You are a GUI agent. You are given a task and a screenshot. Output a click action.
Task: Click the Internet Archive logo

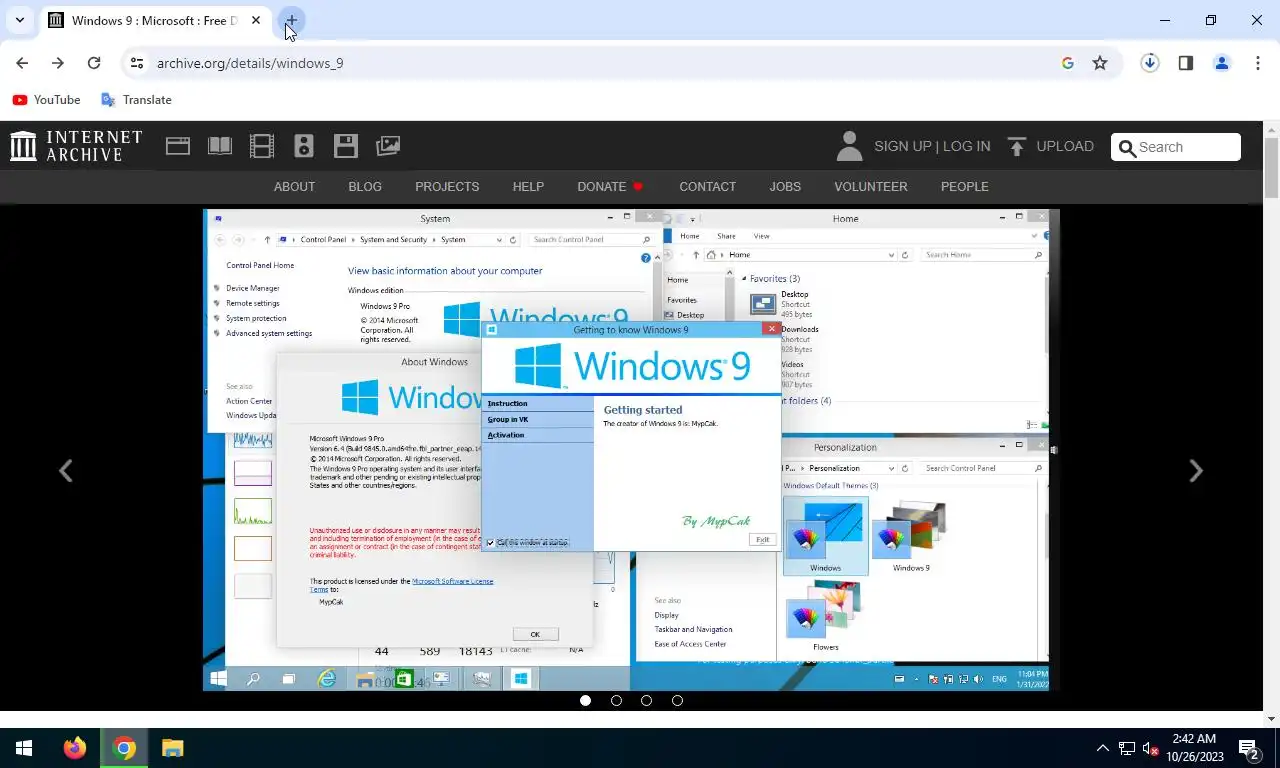pos(76,146)
